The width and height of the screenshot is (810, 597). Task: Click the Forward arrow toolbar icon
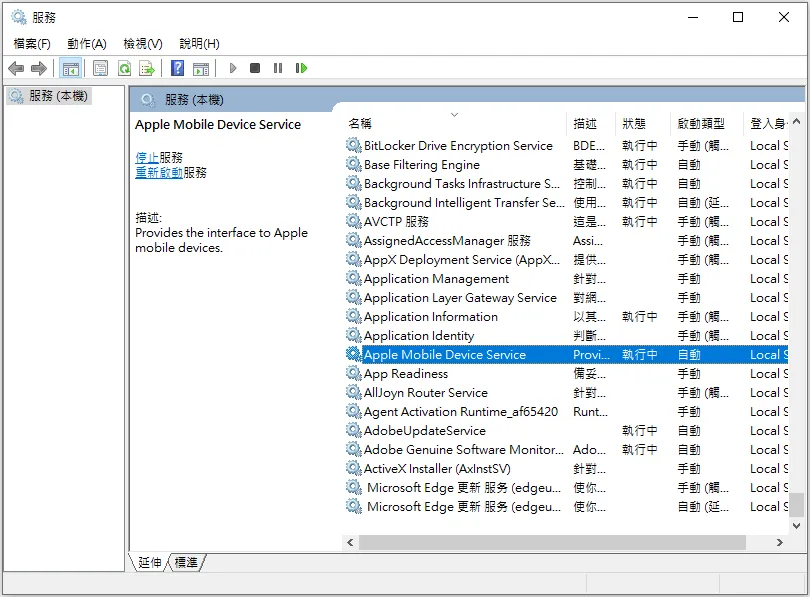[39, 68]
